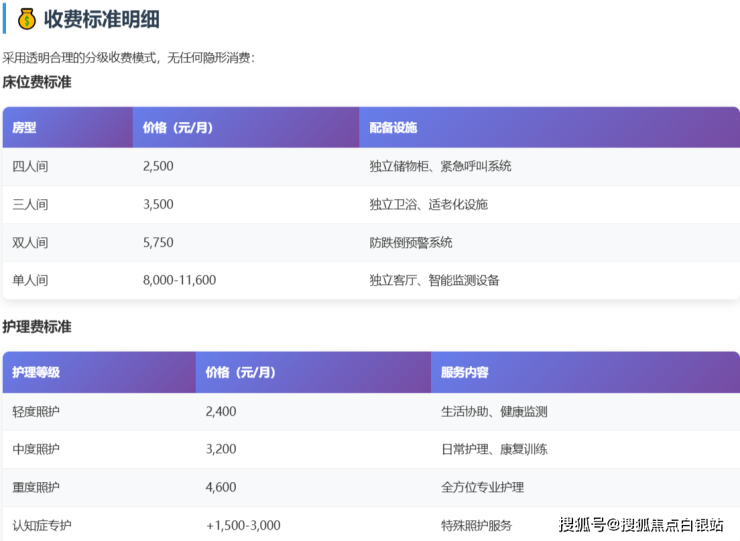
Task: Select the 轻度照护 care level row
Action: [36, 411]
